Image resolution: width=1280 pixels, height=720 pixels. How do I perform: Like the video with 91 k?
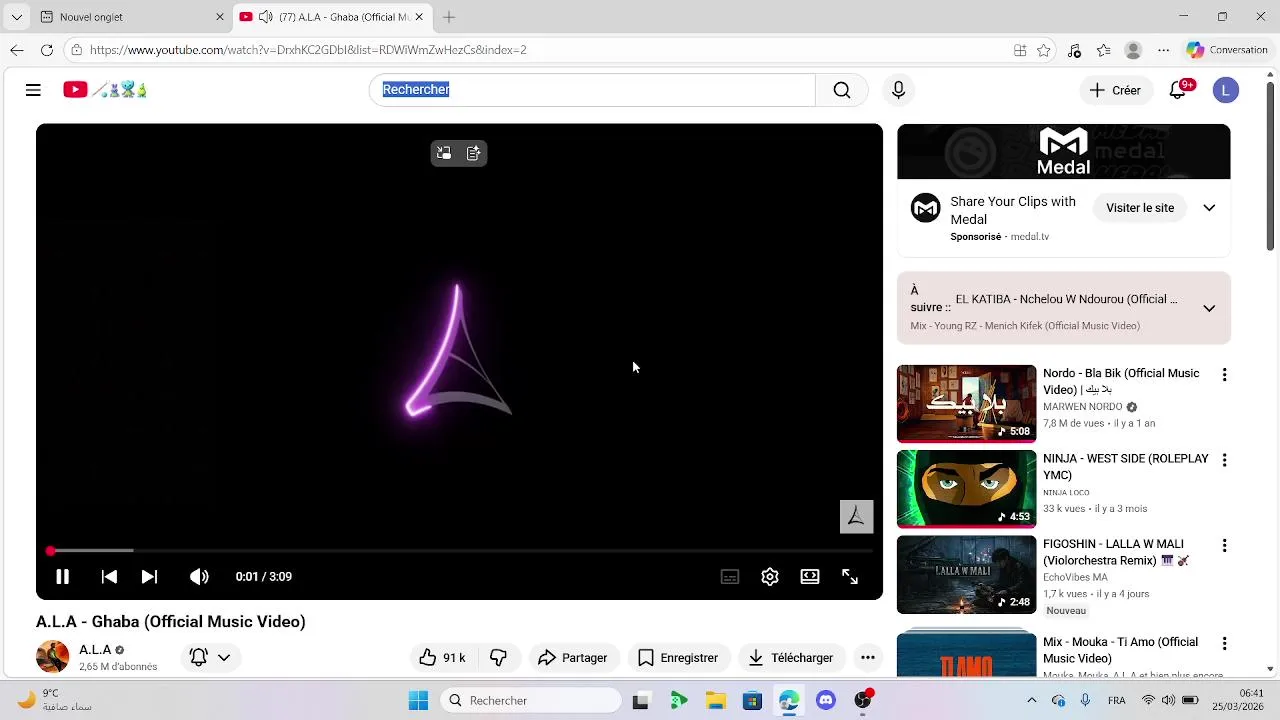(x=442, y=658)
